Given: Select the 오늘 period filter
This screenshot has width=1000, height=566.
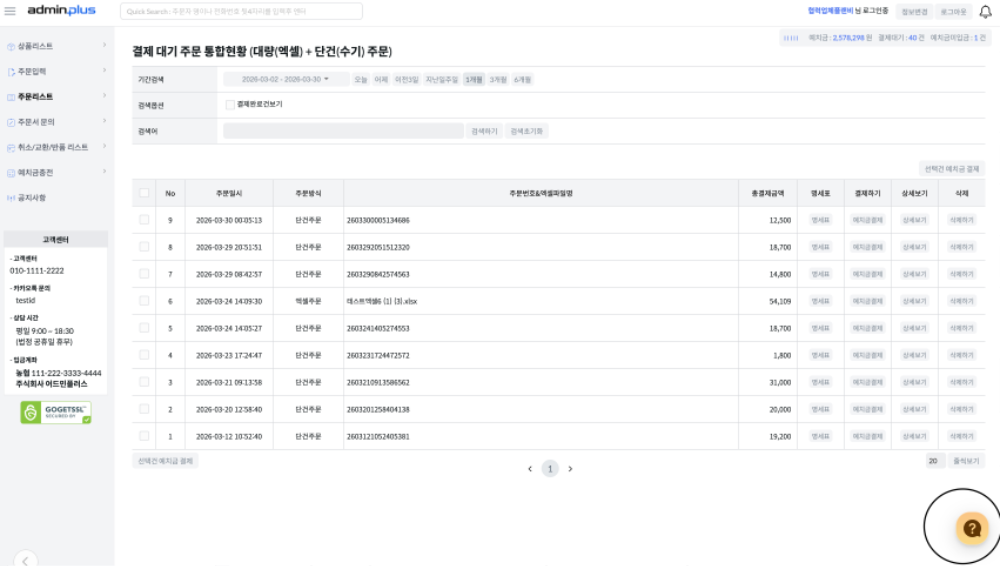Looking at the screenshot, I should 361,80.
